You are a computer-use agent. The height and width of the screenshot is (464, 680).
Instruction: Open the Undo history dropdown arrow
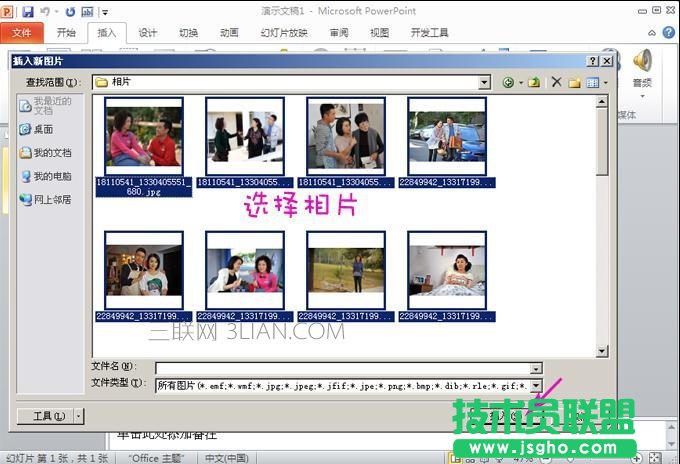(56, 12)
